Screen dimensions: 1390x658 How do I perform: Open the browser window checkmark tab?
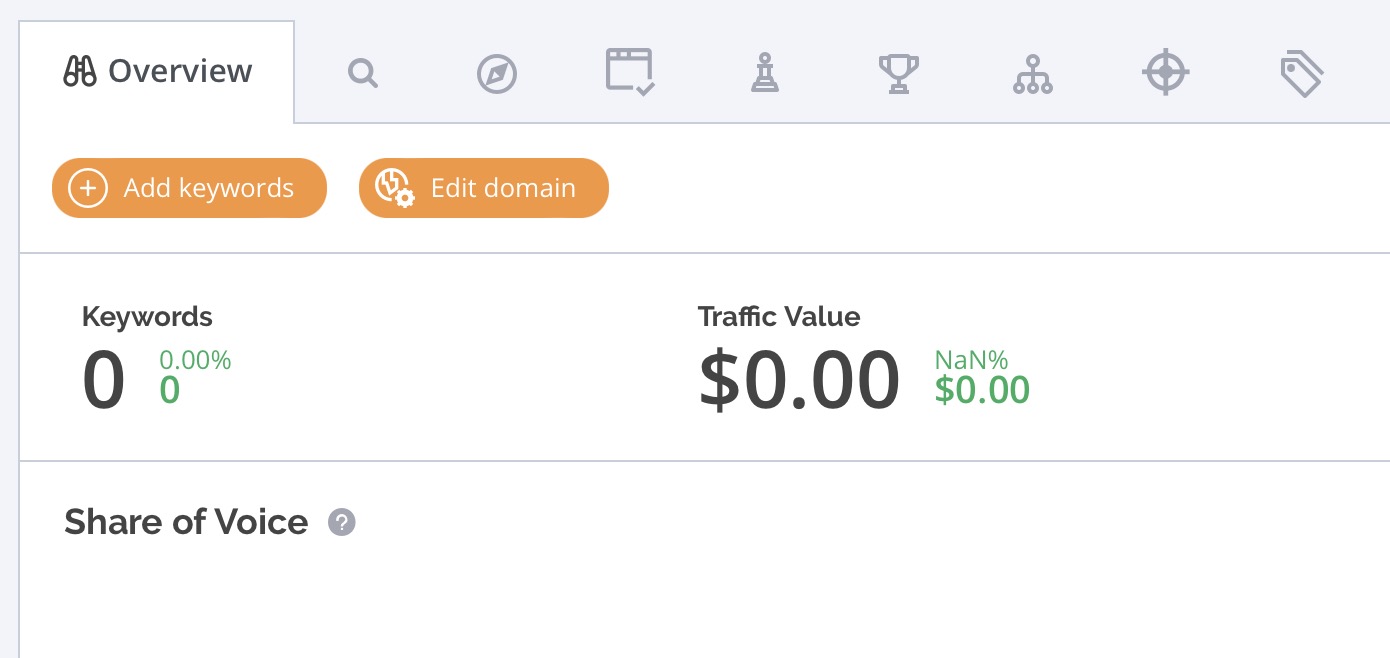click(631, 72)
